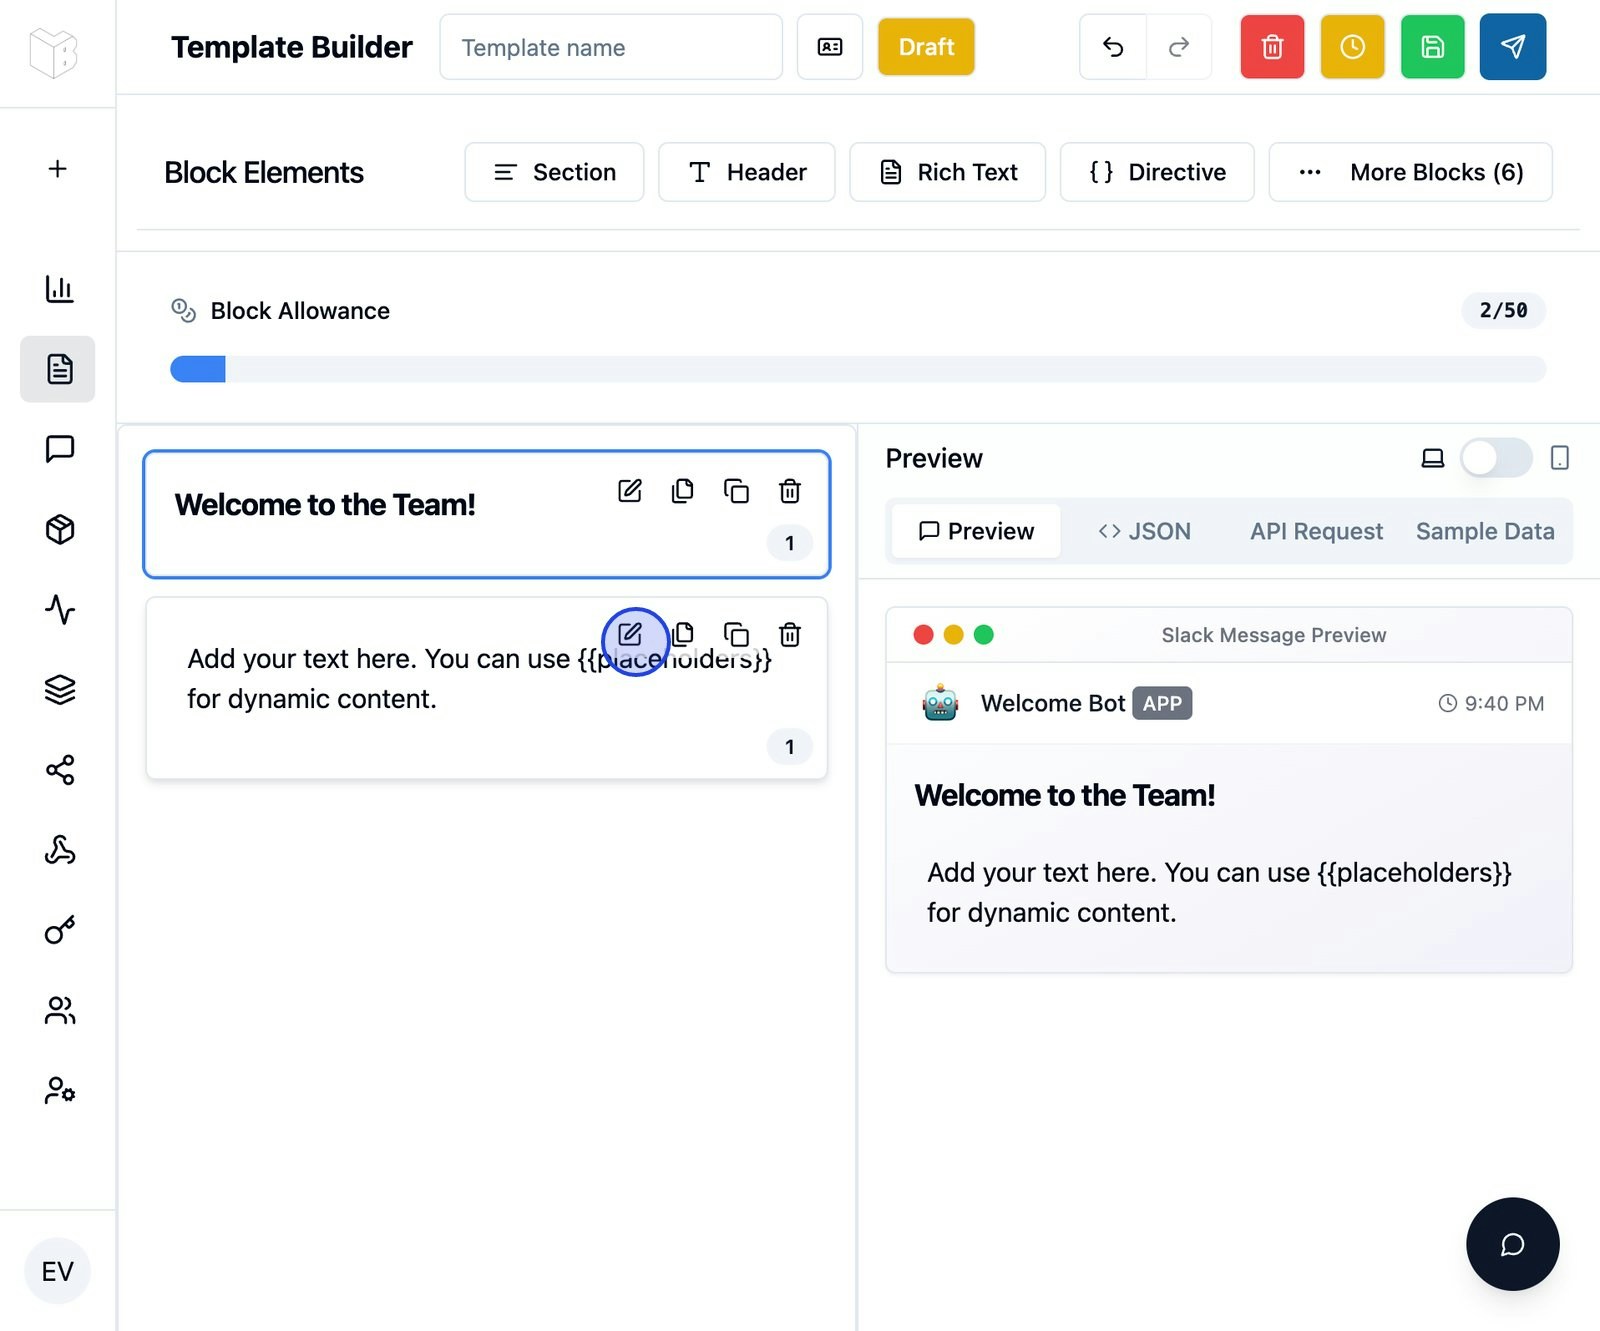Click the Template Builder title
1600x1331 pixels.
[291, 47]
